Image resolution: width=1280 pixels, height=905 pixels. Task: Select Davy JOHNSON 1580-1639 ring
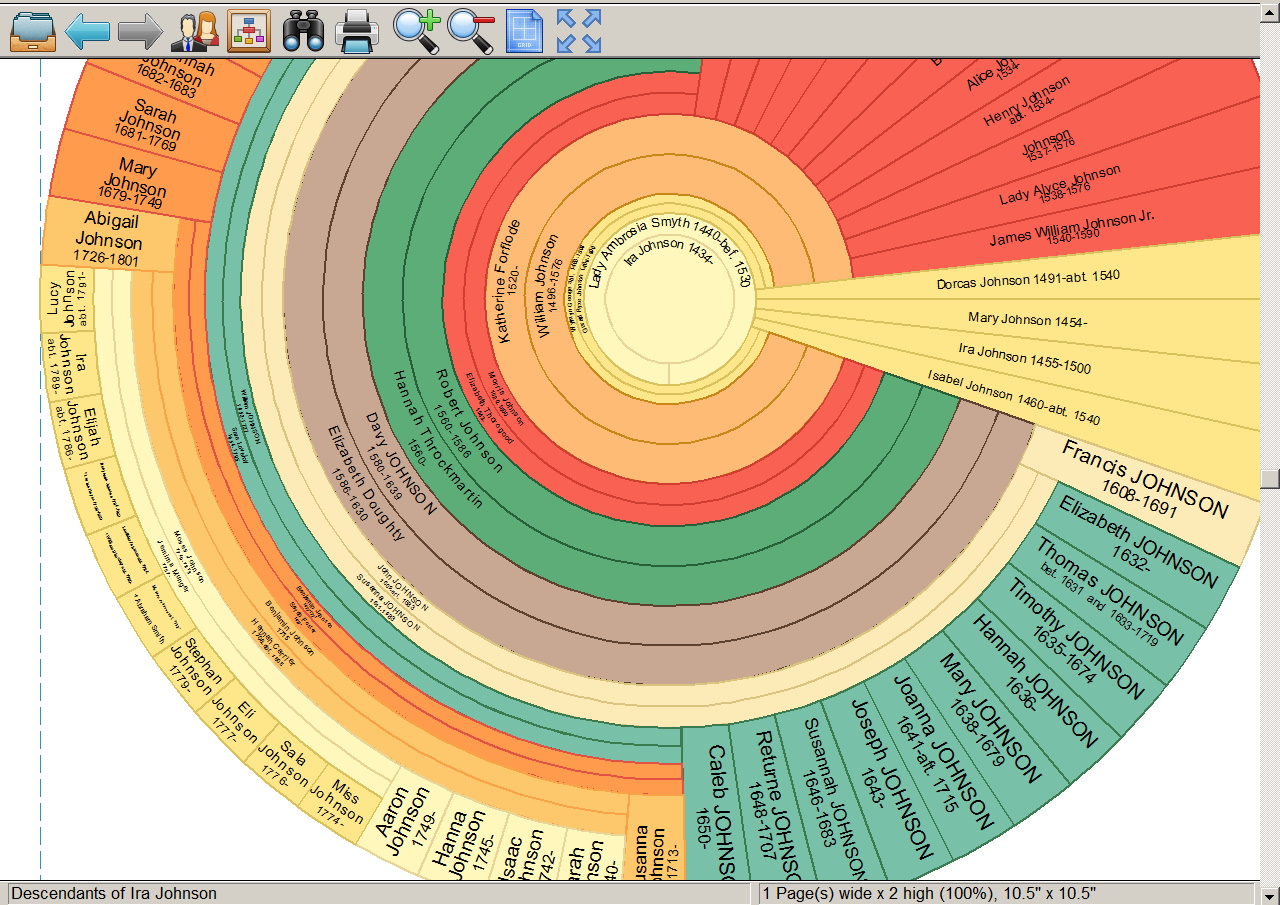coord(400,462)
